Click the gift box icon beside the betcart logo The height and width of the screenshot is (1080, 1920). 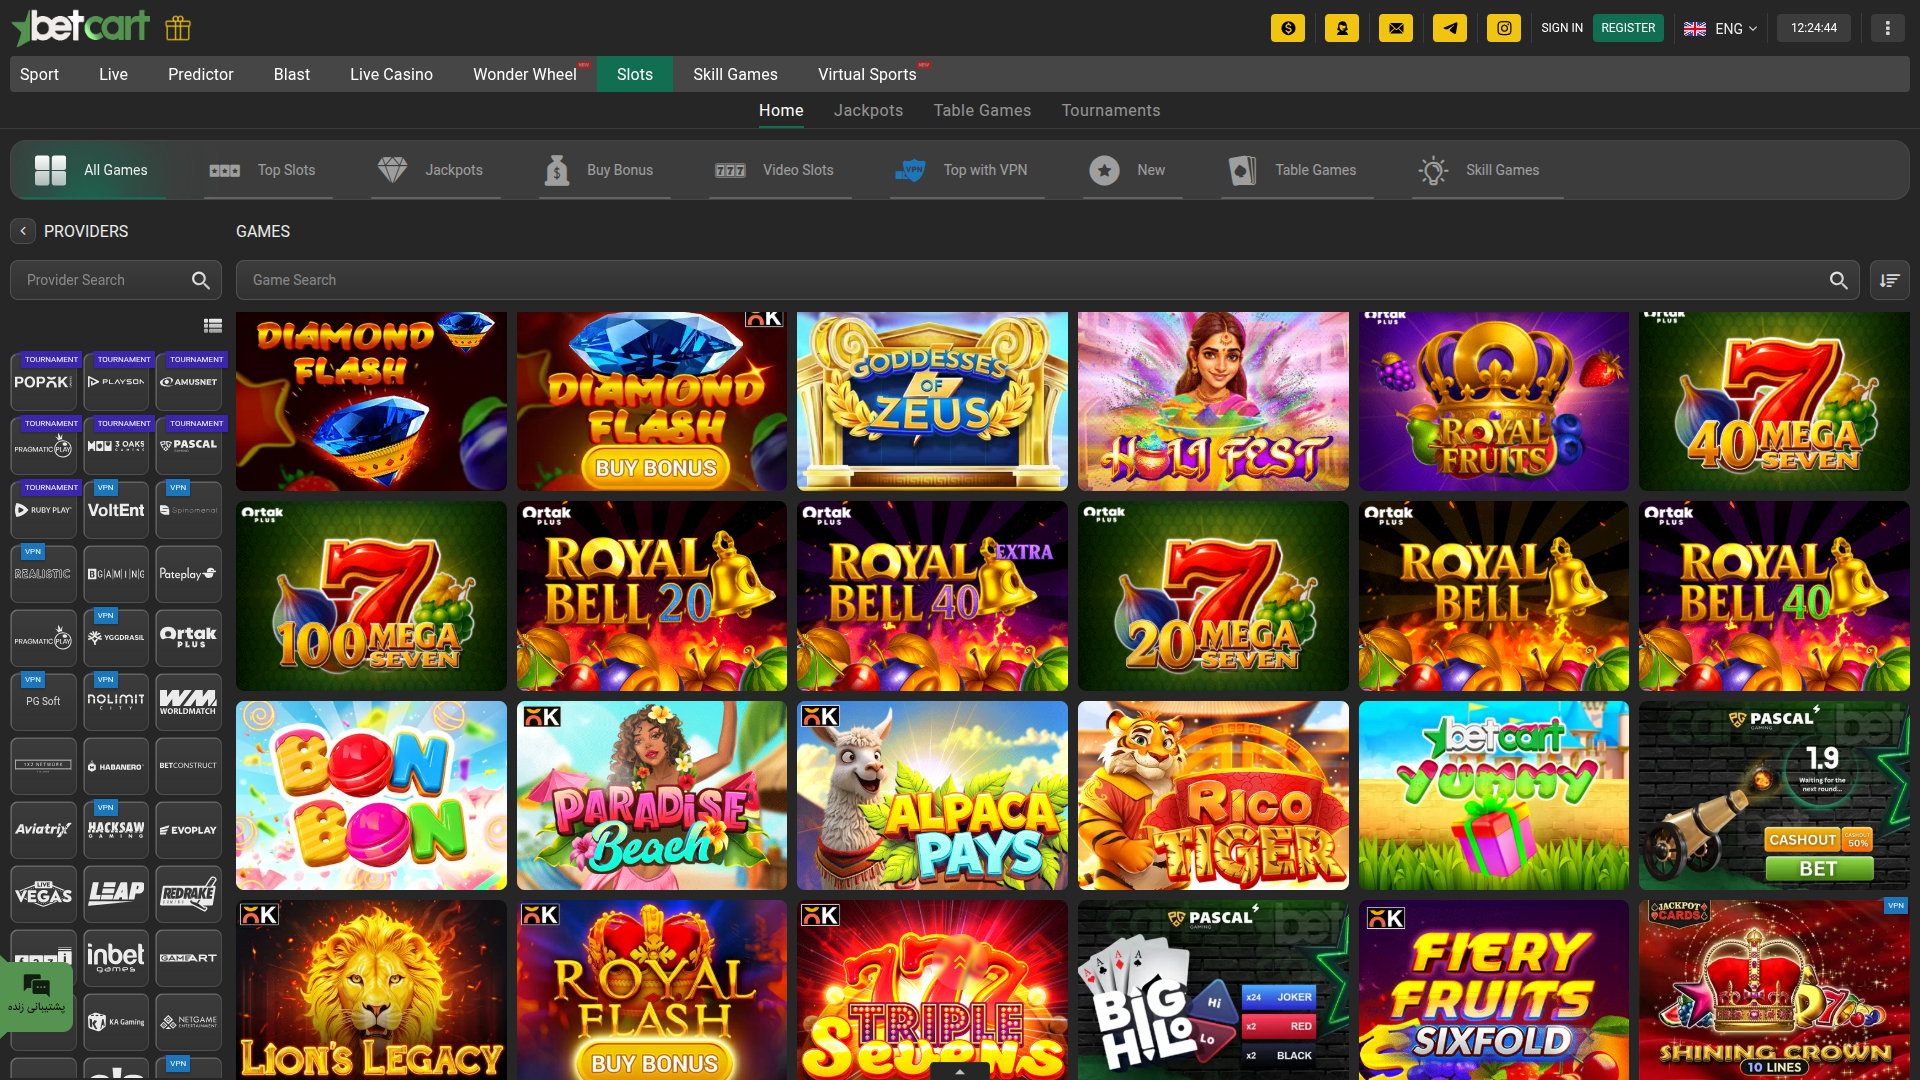(x=177, y=28)
